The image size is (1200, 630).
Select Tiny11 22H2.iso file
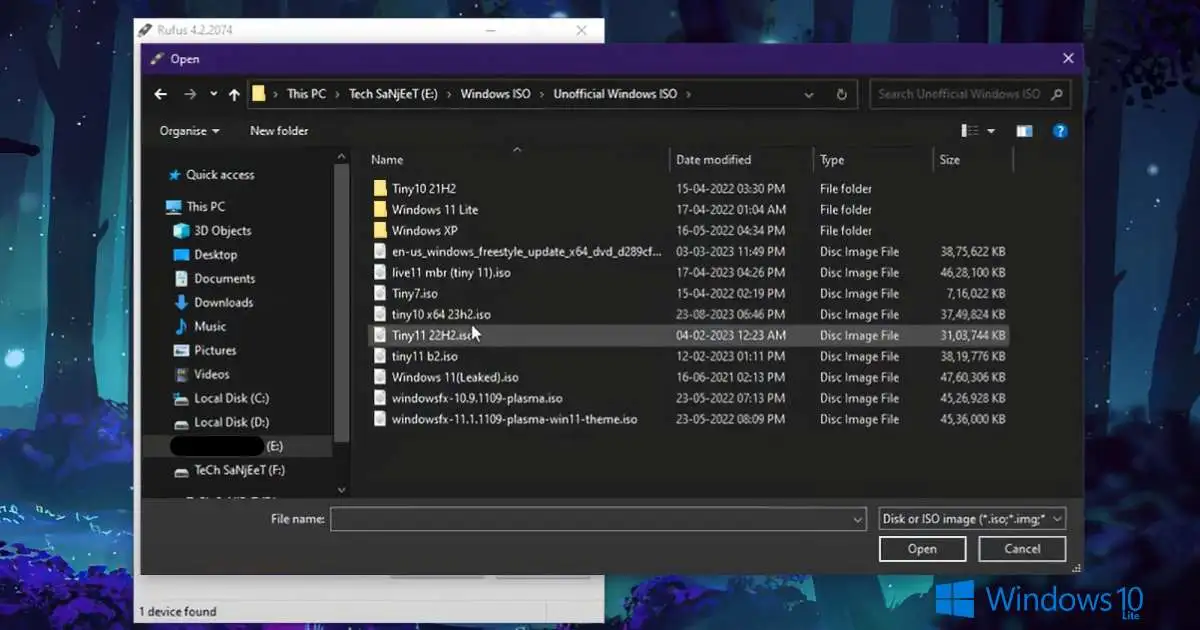[432, 336]
